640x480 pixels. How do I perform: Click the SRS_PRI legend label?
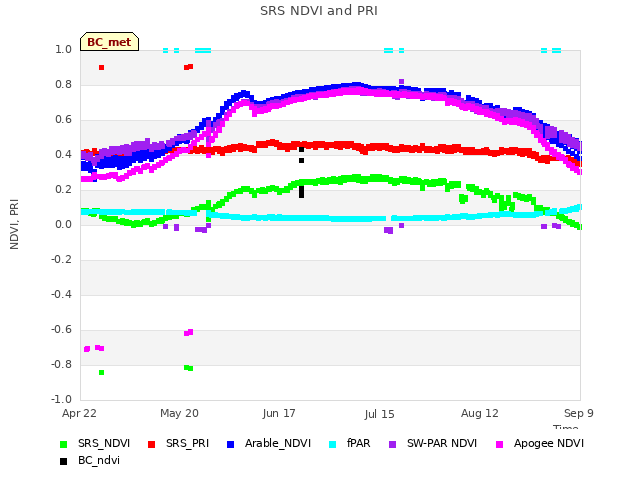pyautogui.click(x=187, y=444)
